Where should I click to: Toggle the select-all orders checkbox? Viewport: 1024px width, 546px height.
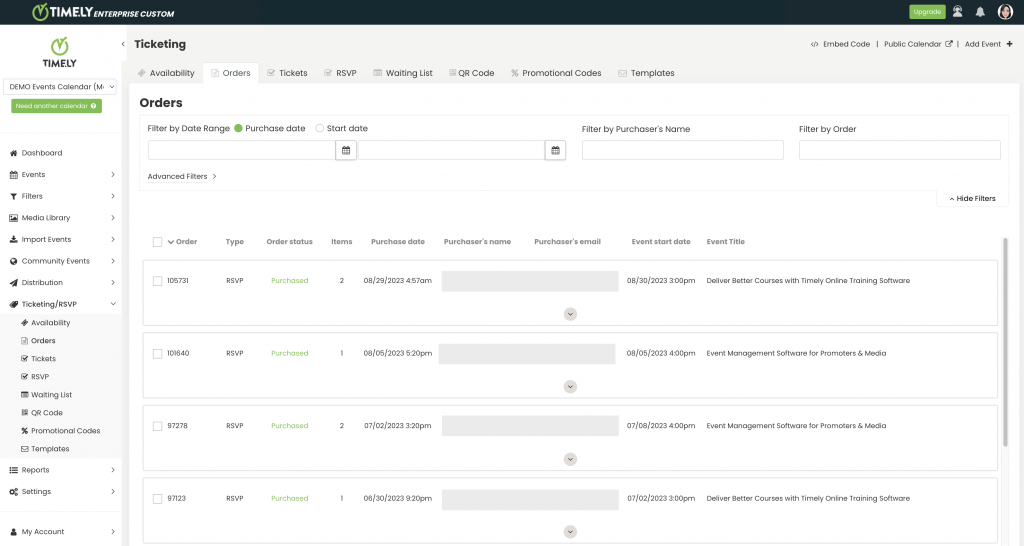(x=157, y=242)
